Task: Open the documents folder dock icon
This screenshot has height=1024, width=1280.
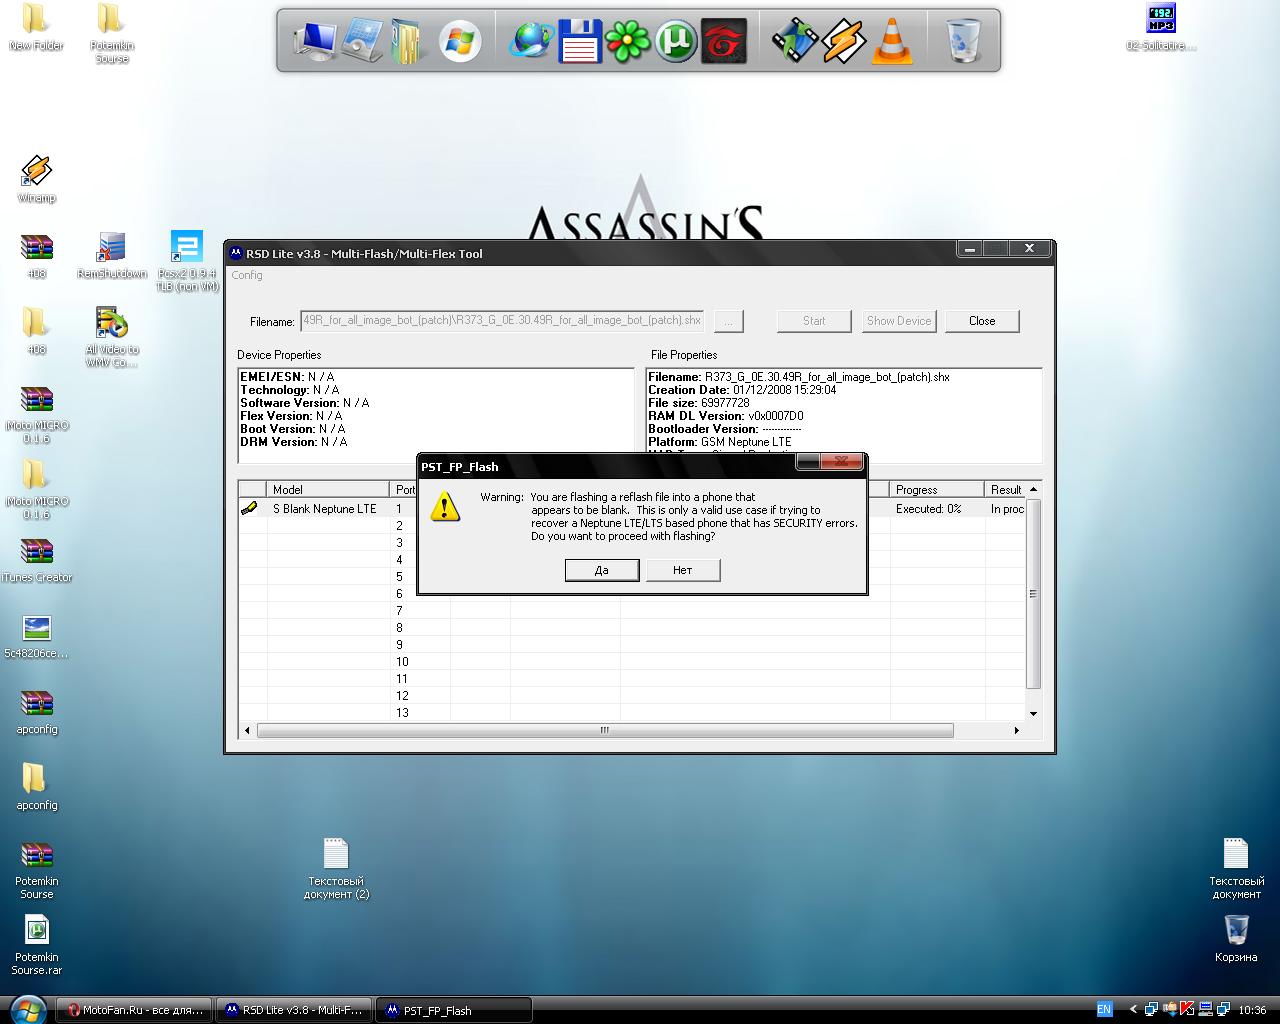Action: (407, 41)
